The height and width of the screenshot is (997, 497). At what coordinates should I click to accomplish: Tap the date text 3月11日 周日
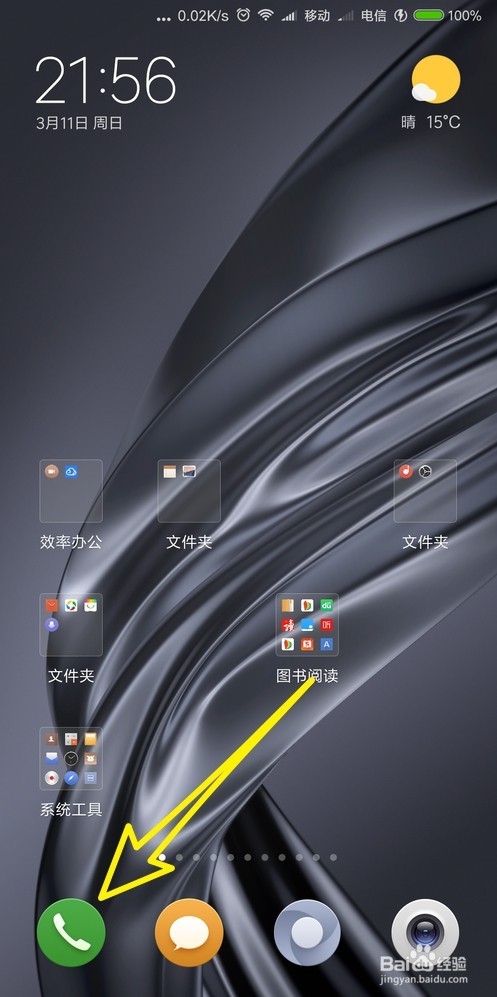pos(79,123)
